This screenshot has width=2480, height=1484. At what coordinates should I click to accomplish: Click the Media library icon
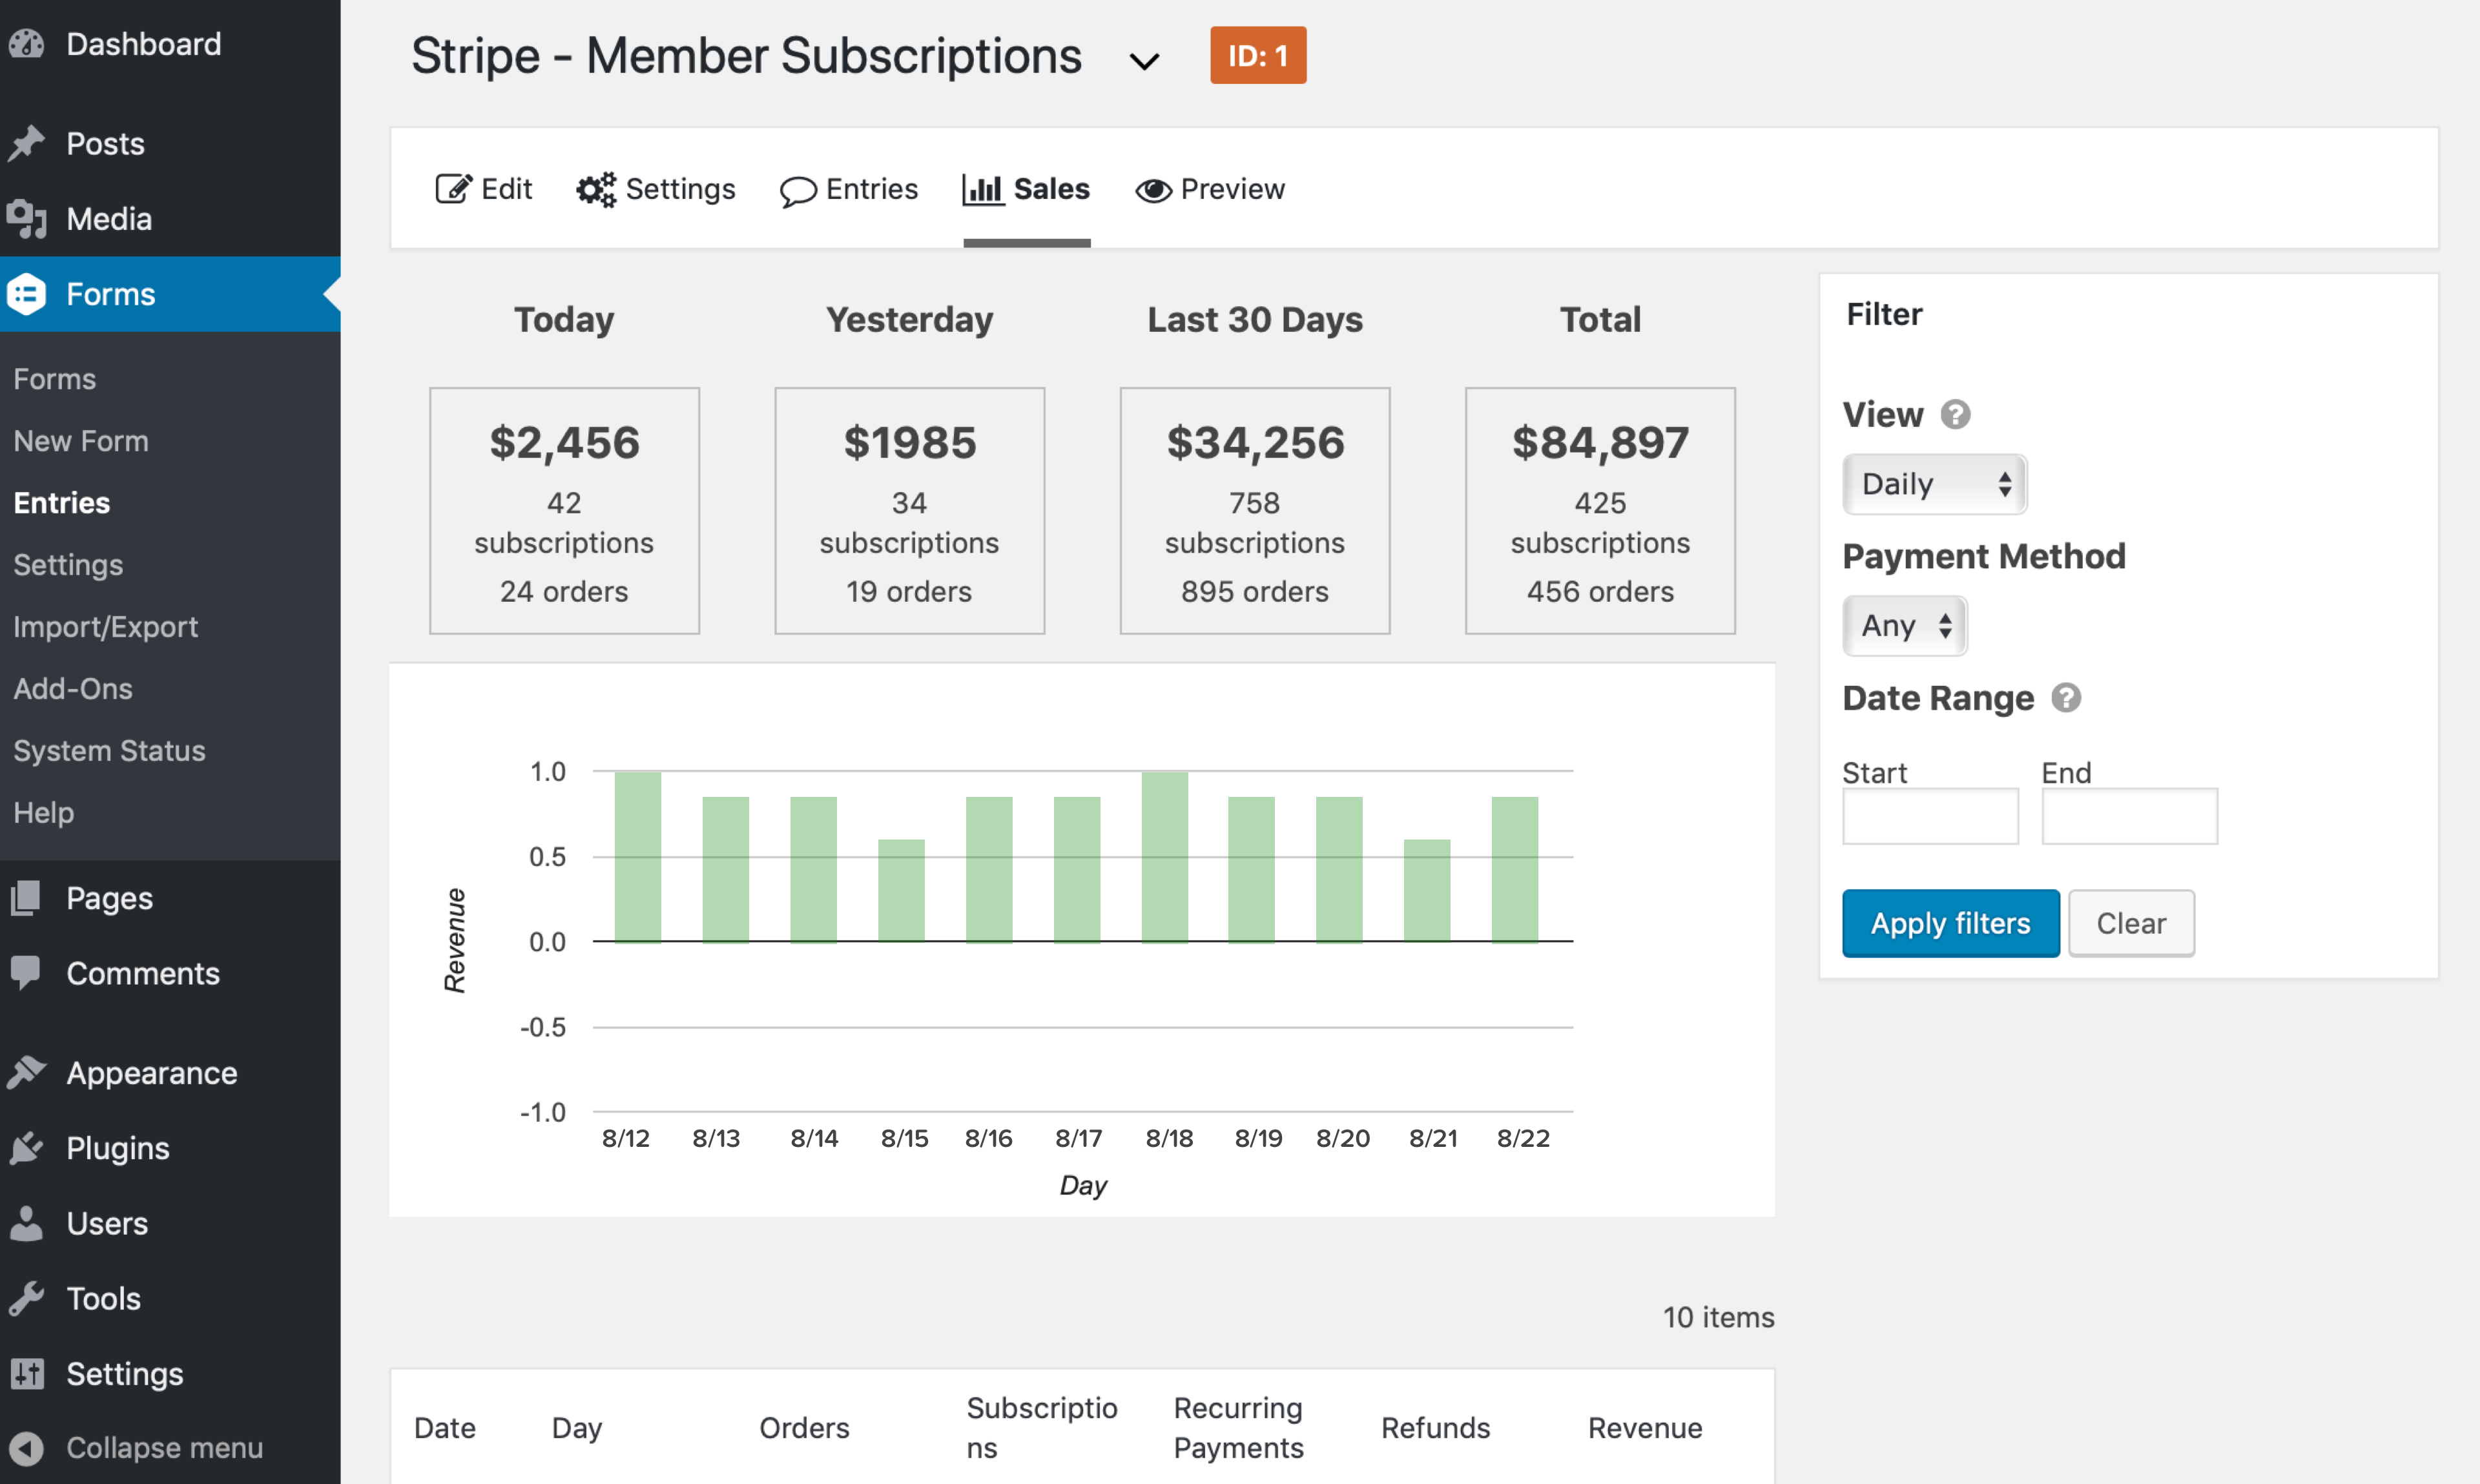point(27,219)
